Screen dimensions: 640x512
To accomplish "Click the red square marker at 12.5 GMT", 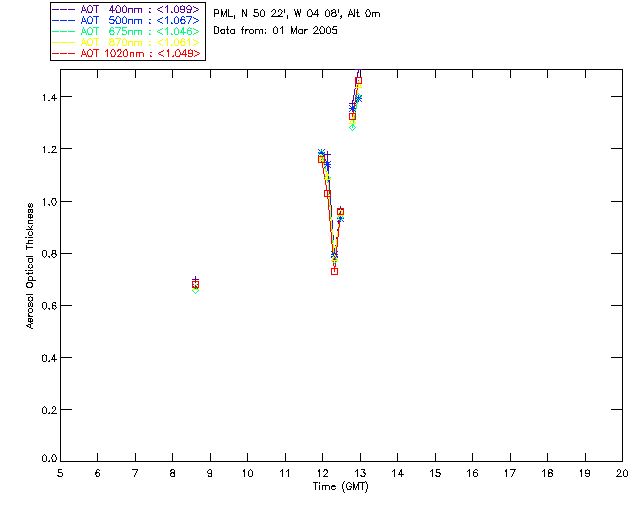I will coord(340,212).
